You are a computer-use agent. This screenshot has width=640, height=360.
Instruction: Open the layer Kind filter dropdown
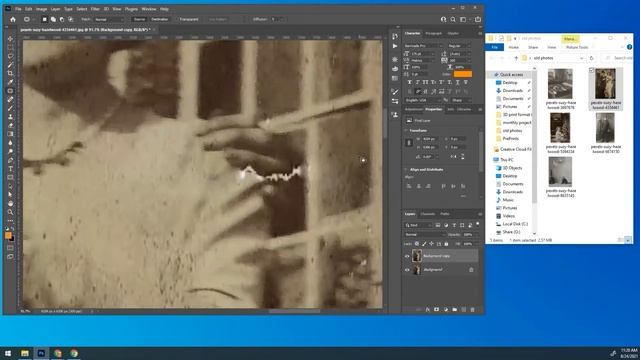pos(419,225)
